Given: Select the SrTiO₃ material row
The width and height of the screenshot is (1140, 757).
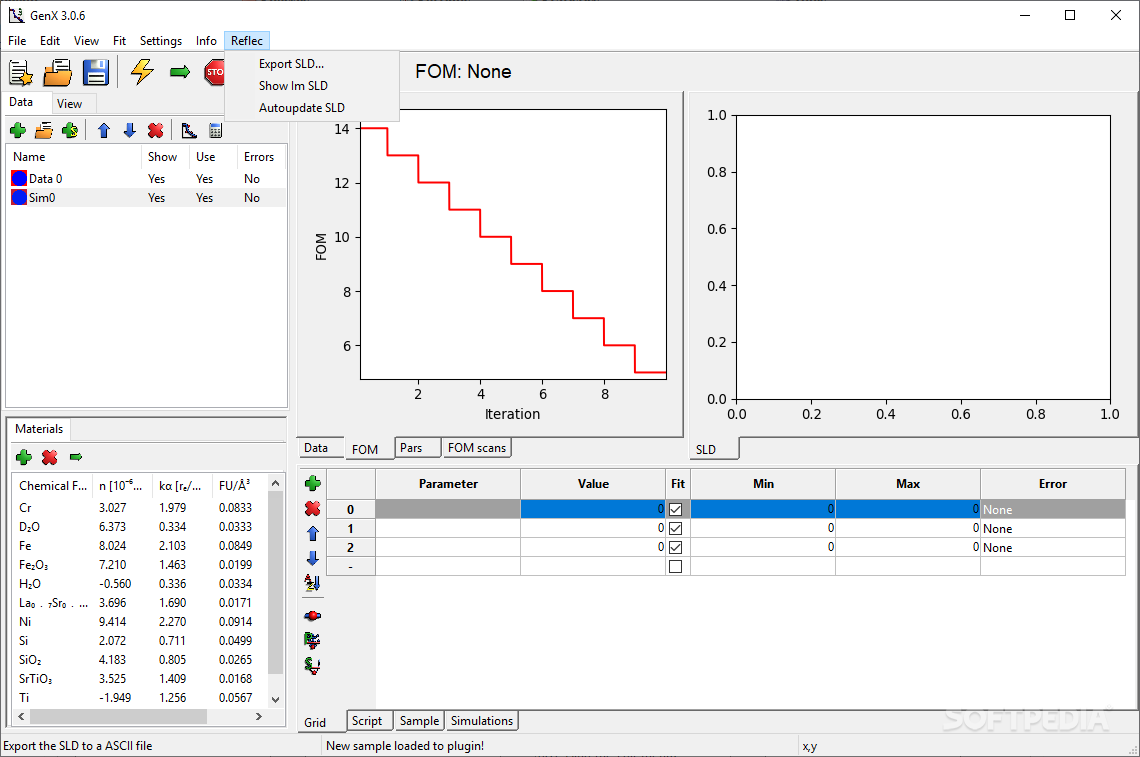Looking at the screenshot, I should pos(138,678).
